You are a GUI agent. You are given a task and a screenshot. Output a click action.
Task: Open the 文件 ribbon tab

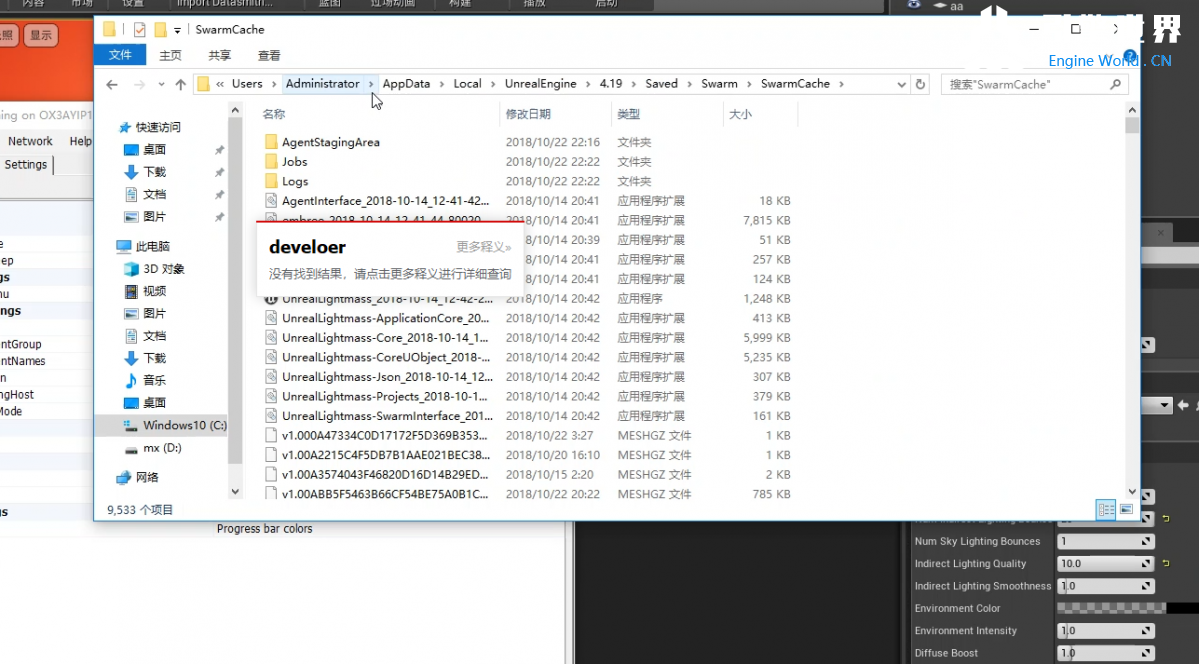click(121, 55)
